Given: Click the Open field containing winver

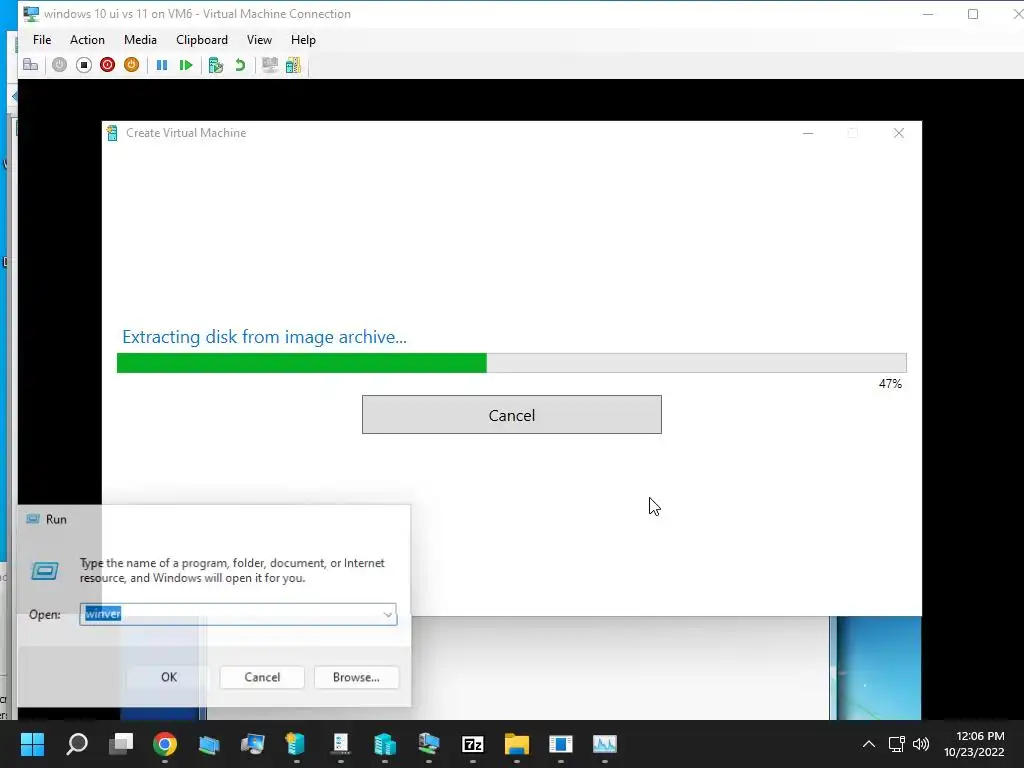Looking at the screenshot, I should click(238, 615).
